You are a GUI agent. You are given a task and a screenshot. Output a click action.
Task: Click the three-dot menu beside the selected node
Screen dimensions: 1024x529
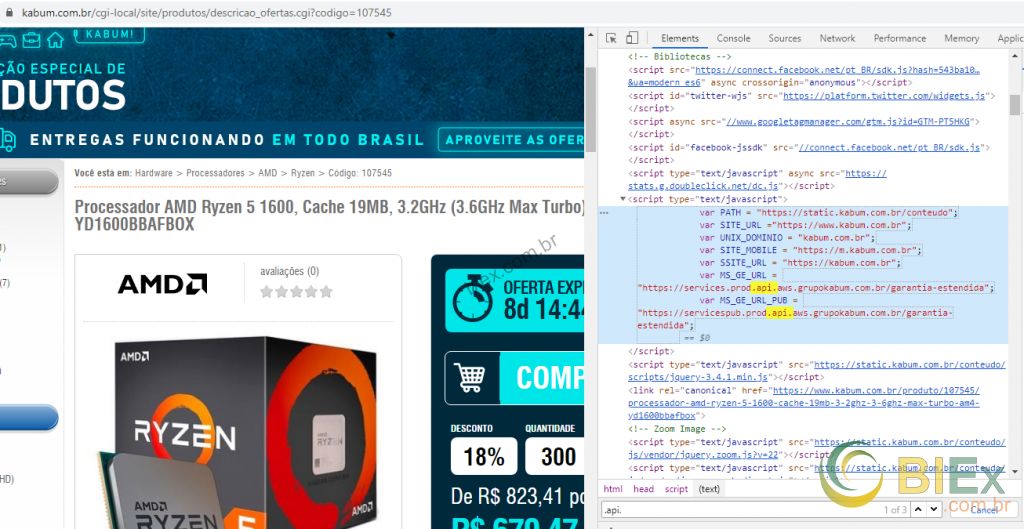604,213
